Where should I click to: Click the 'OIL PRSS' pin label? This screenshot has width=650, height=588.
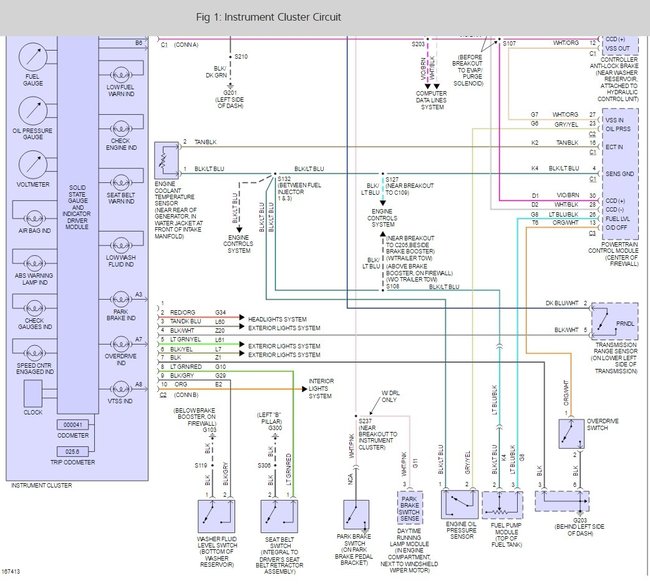(618, 129)
